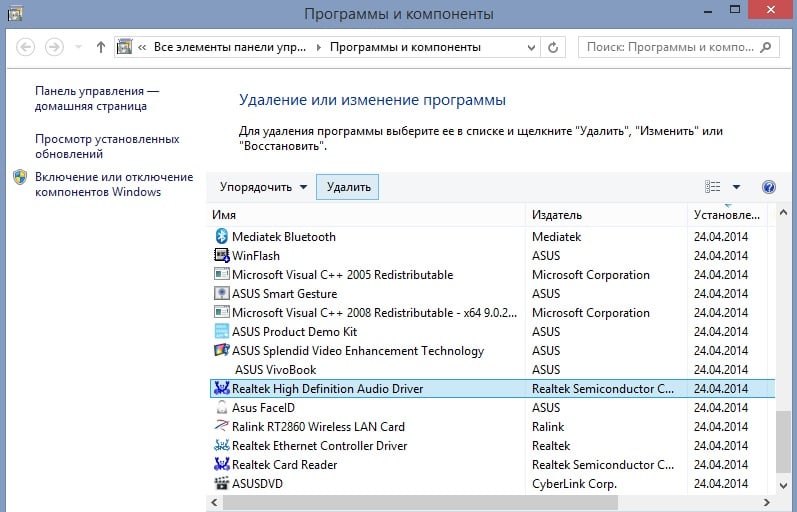Viewport: 797px width, 512px height.
Task: Click the vertical scrollbar thumb
Action: [783, 441]
